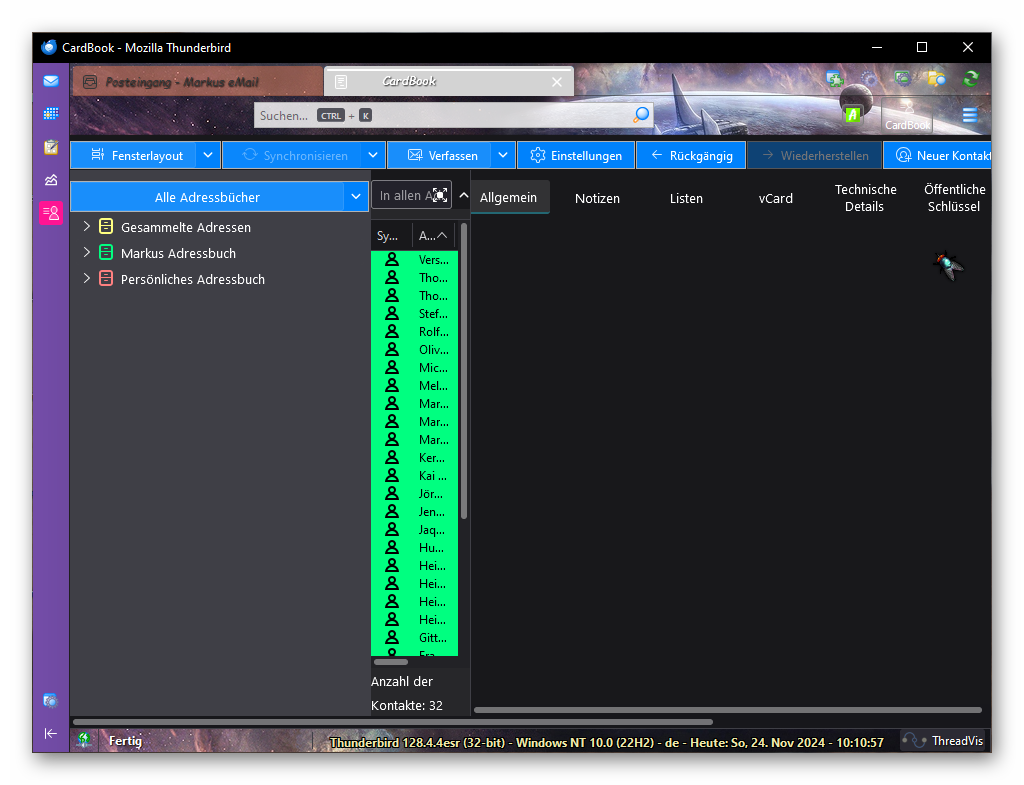Click the status bar globe icon
This screenshot has height=785, width=1024.
[x=84, y=741]
